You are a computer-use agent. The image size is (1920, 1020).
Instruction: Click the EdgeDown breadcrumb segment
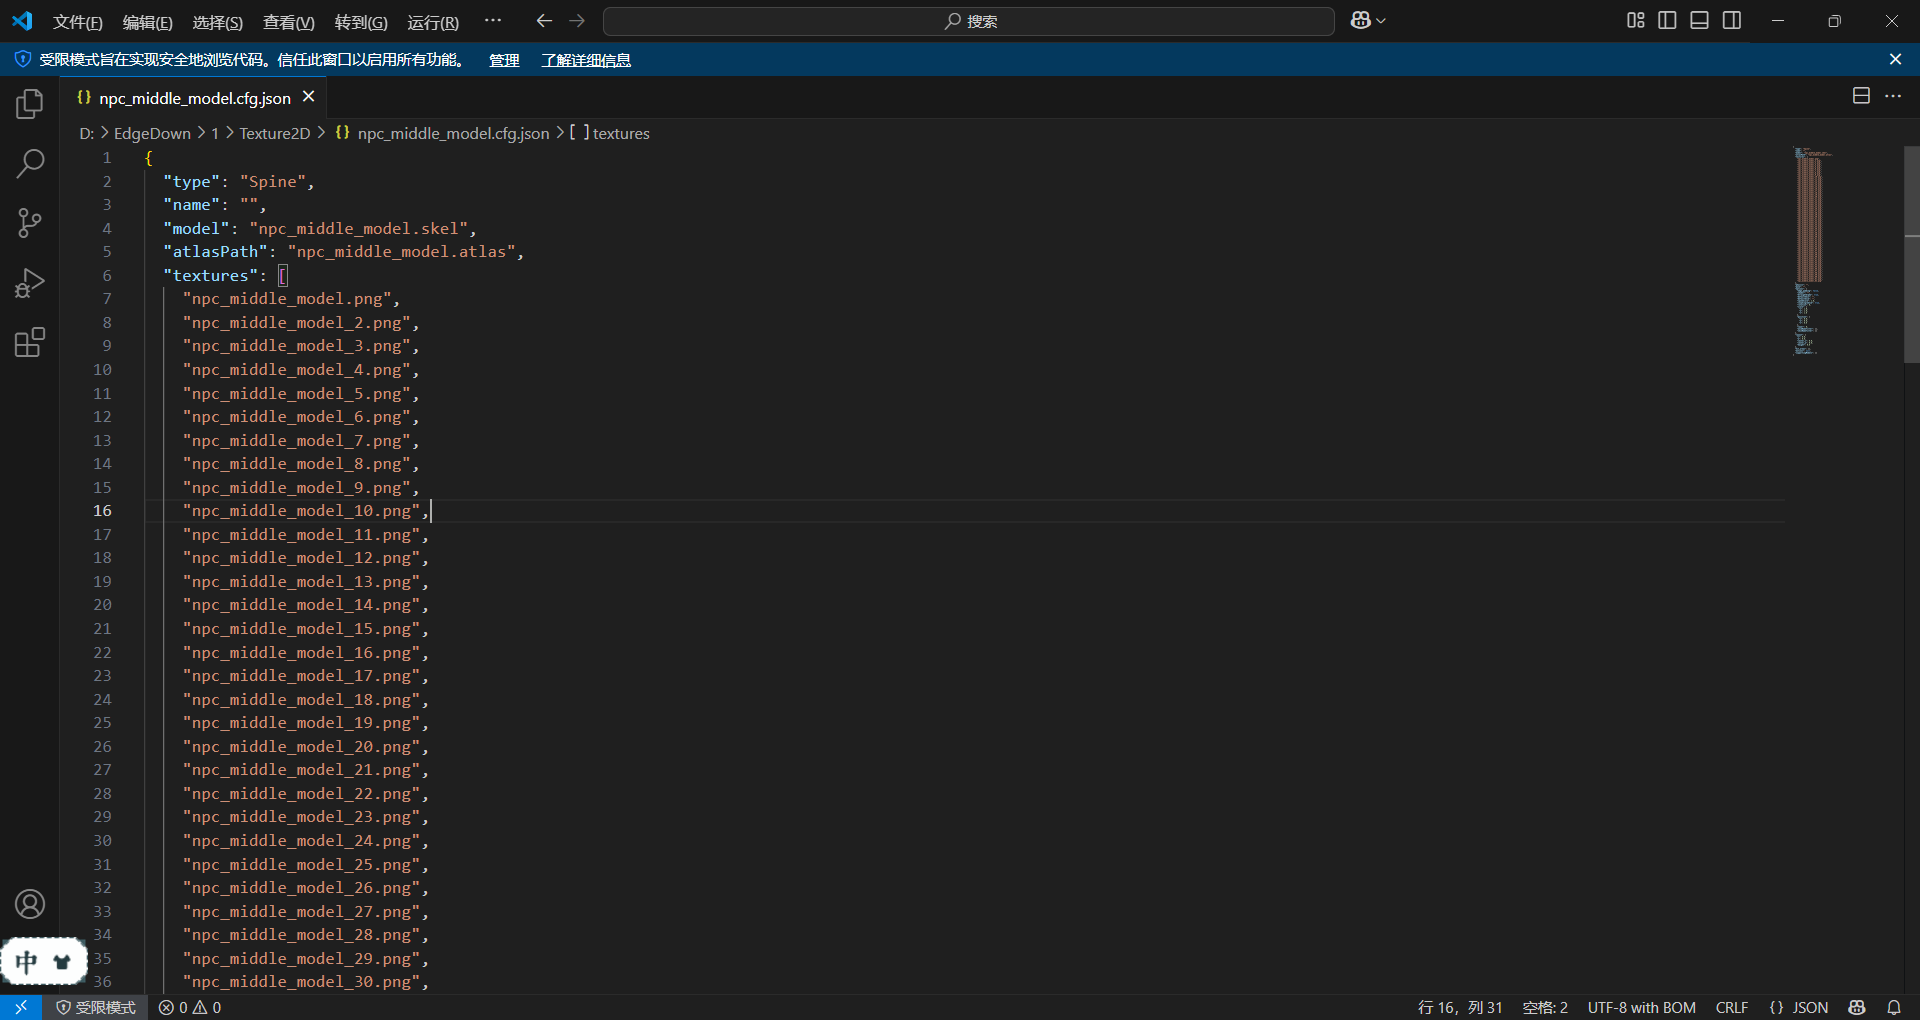pyautogui.click(x=152, y=133)
